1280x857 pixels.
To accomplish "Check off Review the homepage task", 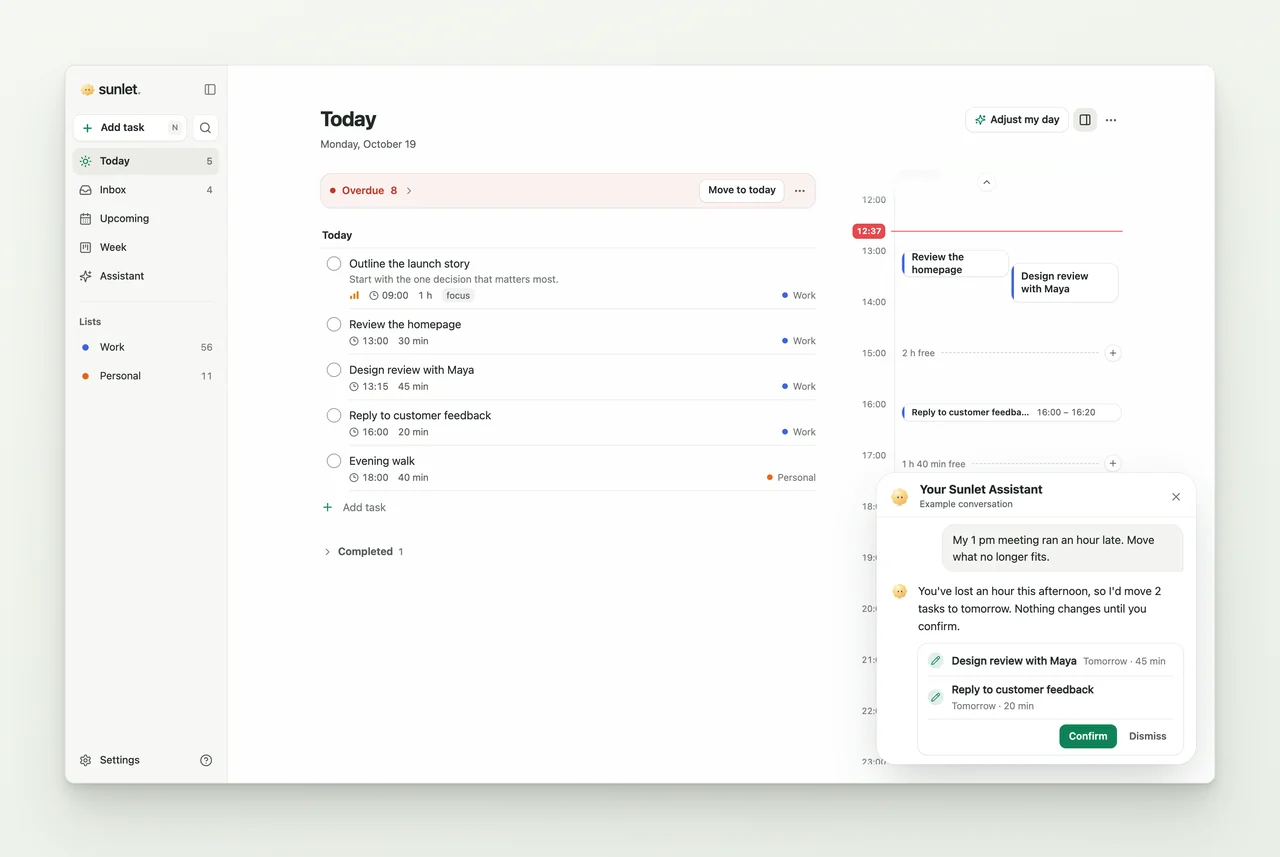I will pos(334,324).
